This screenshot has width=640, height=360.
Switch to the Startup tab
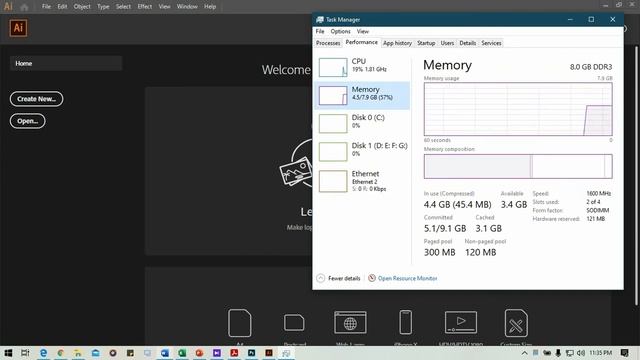[426, 43]
